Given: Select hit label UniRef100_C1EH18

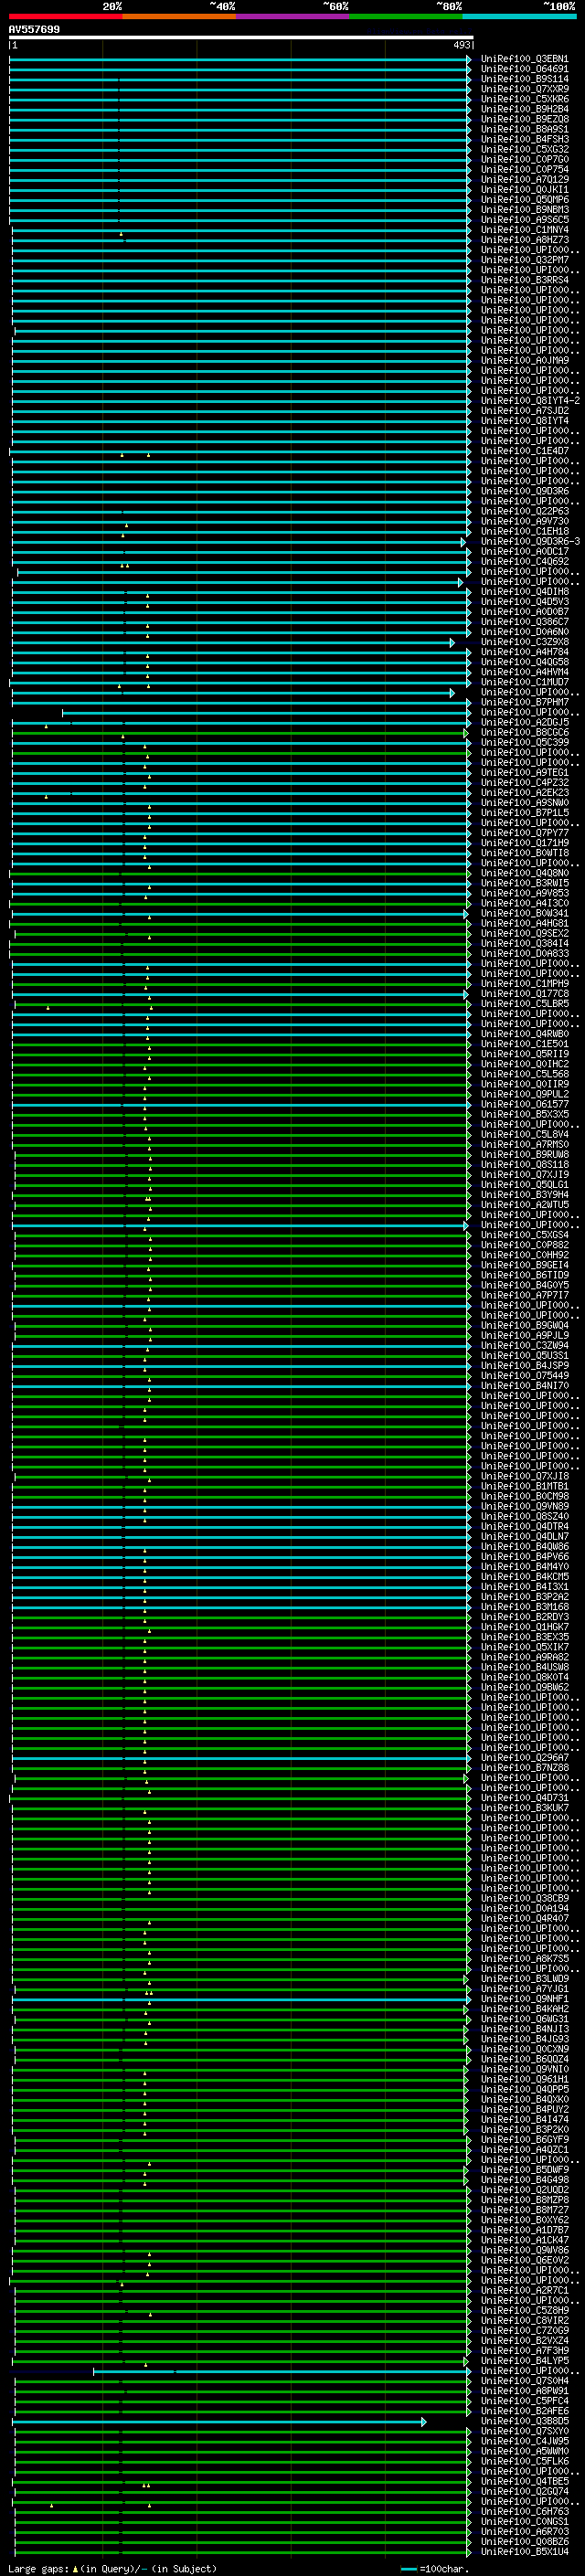Looking at the screenshot, I should 524,531.
